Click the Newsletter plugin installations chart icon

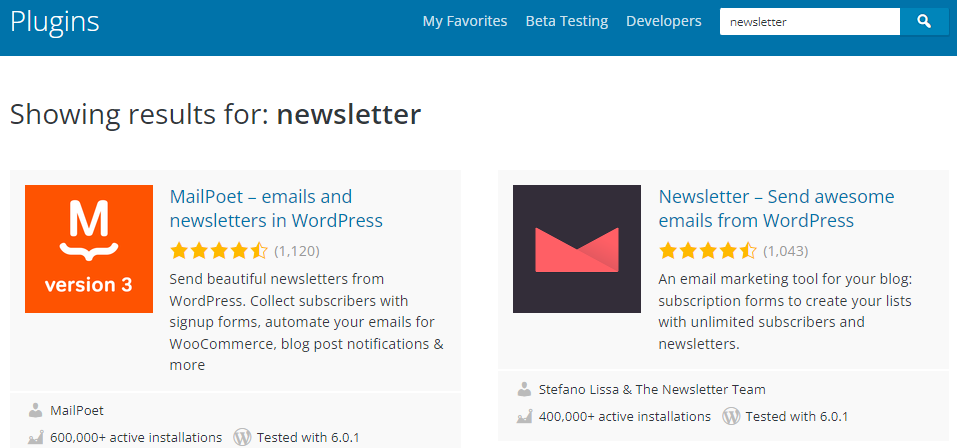tap(525, 416)
